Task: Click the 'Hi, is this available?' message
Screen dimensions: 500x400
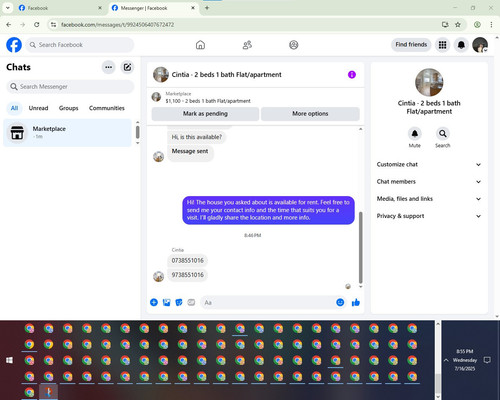Action: pyautogui.click(x=196, y=137)
